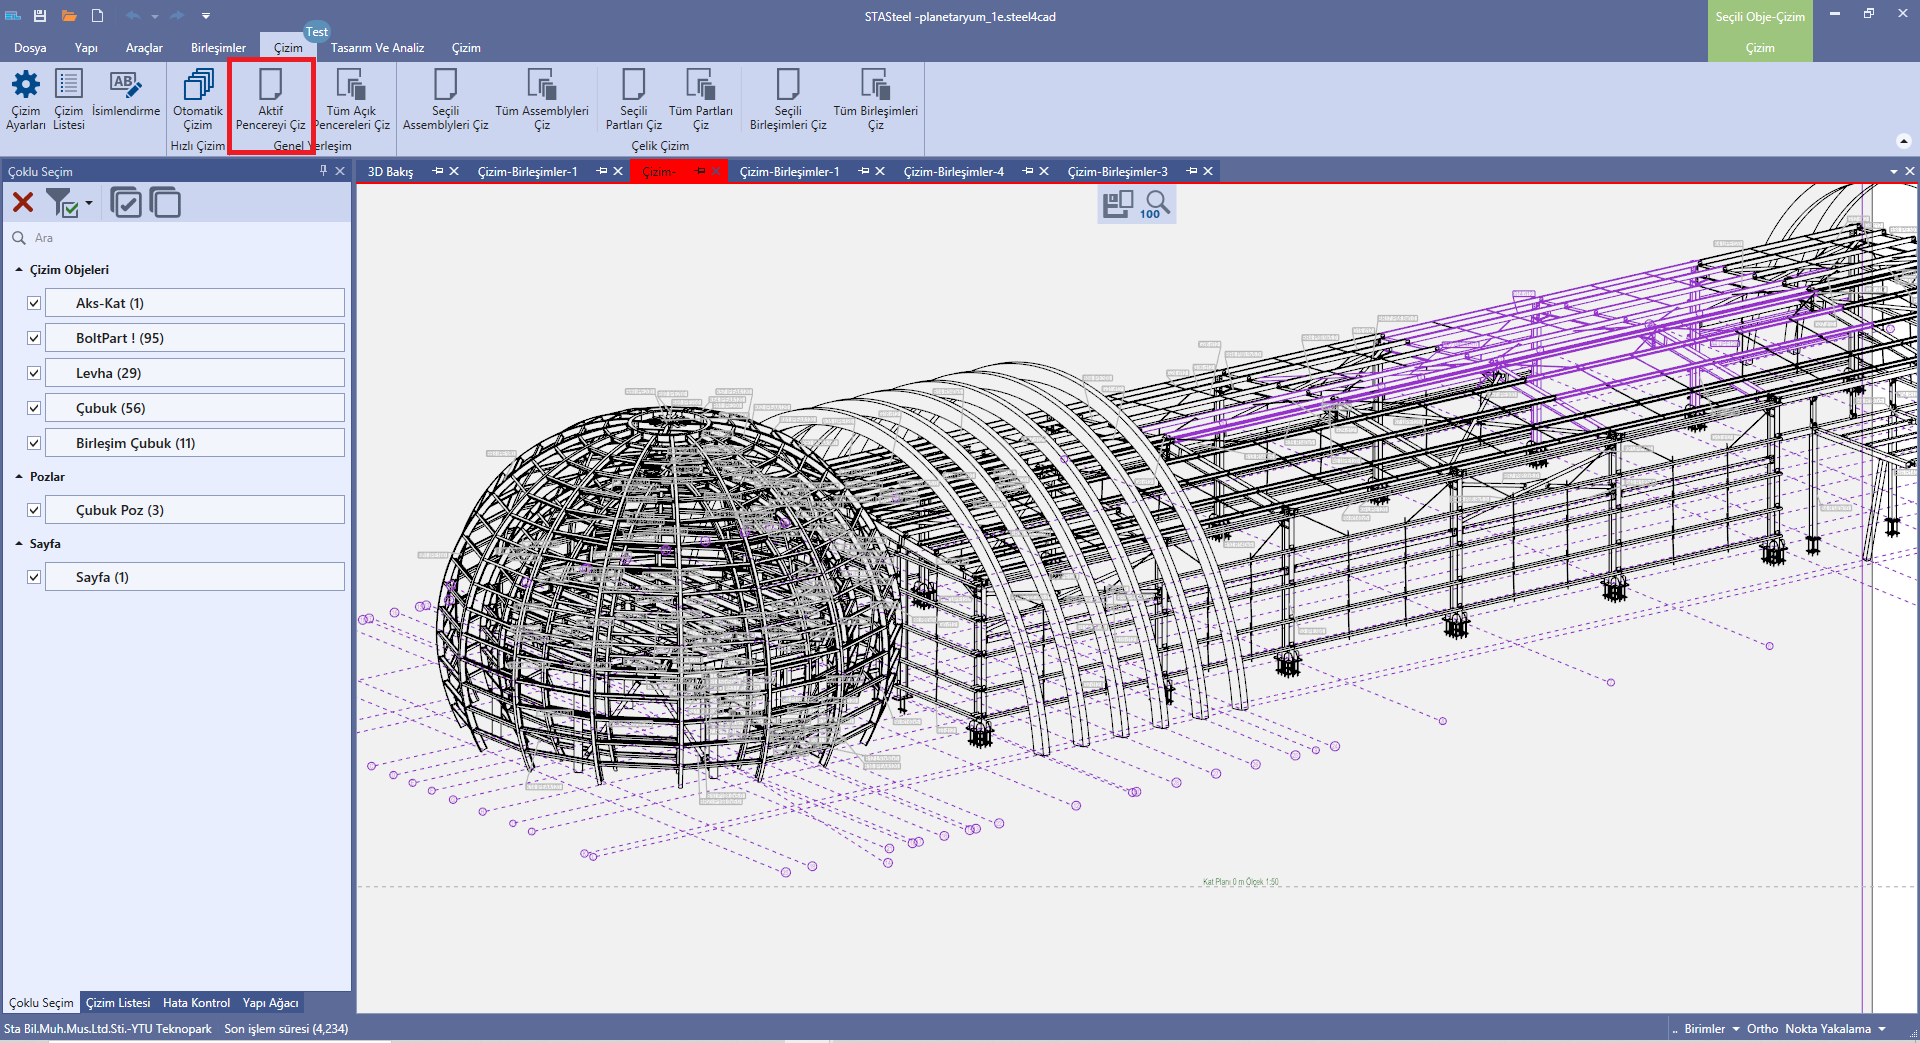
Task: Click the Ara search field
Action: click(x=180, y=238)
